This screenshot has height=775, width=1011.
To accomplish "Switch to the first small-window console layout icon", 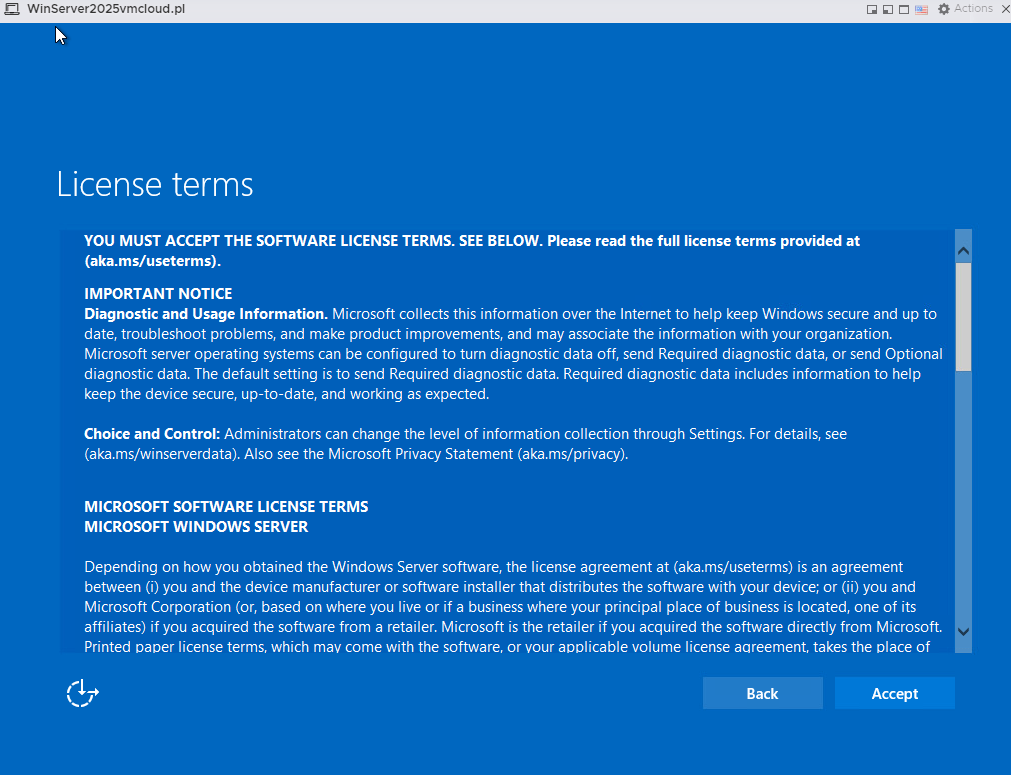I will click(x=872, y=9).
